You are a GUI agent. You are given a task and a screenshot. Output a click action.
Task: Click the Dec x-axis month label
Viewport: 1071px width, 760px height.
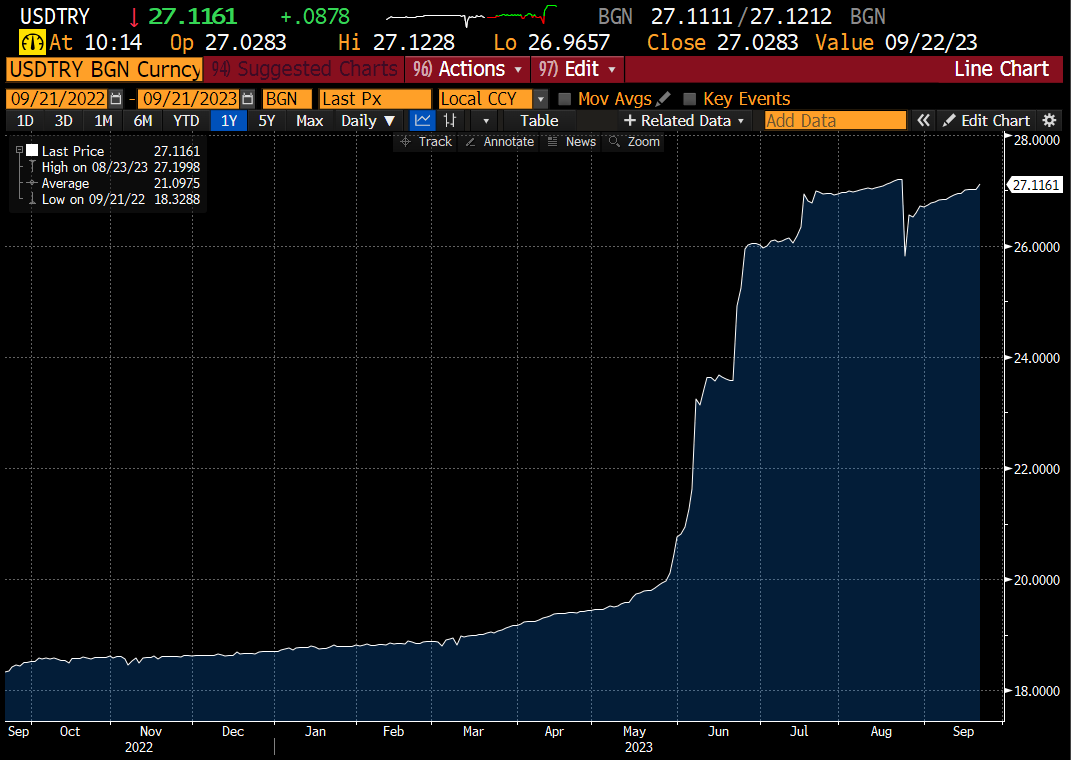pyautogui.click(x=233, y=731)
